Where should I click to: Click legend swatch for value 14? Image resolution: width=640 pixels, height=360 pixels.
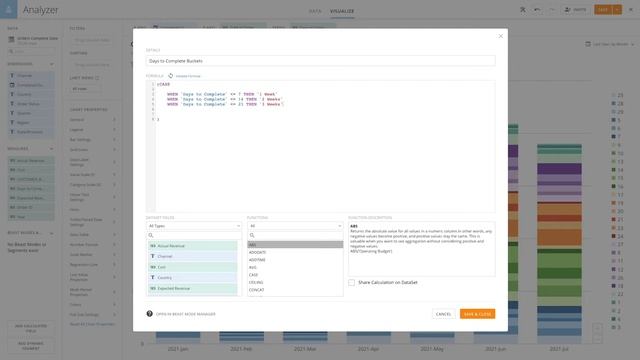(613, 170)
